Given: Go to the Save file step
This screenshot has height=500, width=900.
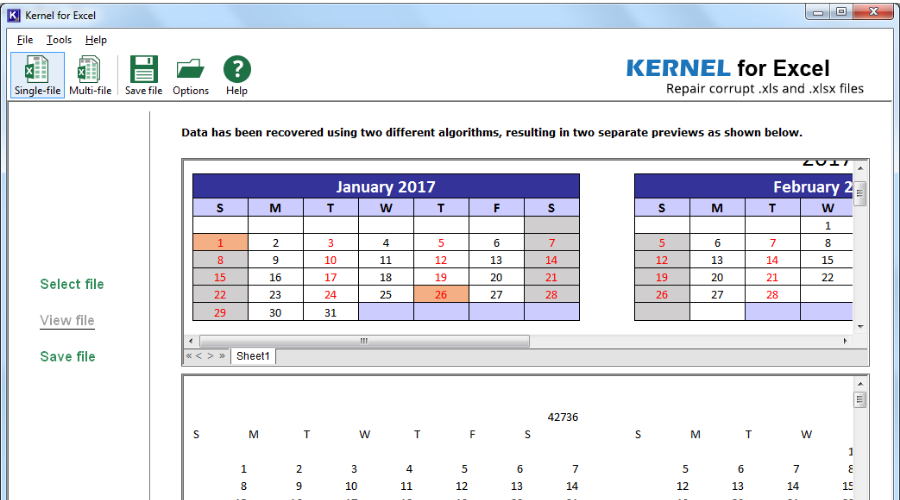Looking at the screenshot, I should 68,356.
